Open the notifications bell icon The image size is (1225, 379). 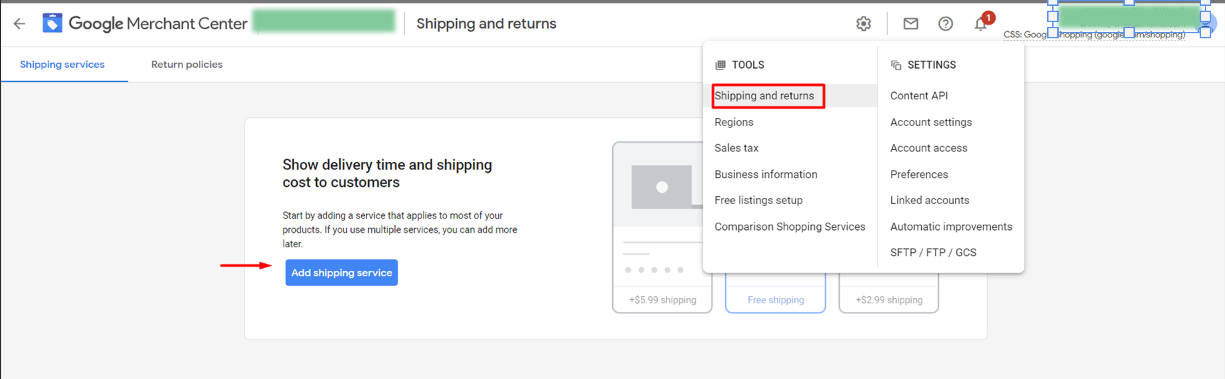coord(981,24)
